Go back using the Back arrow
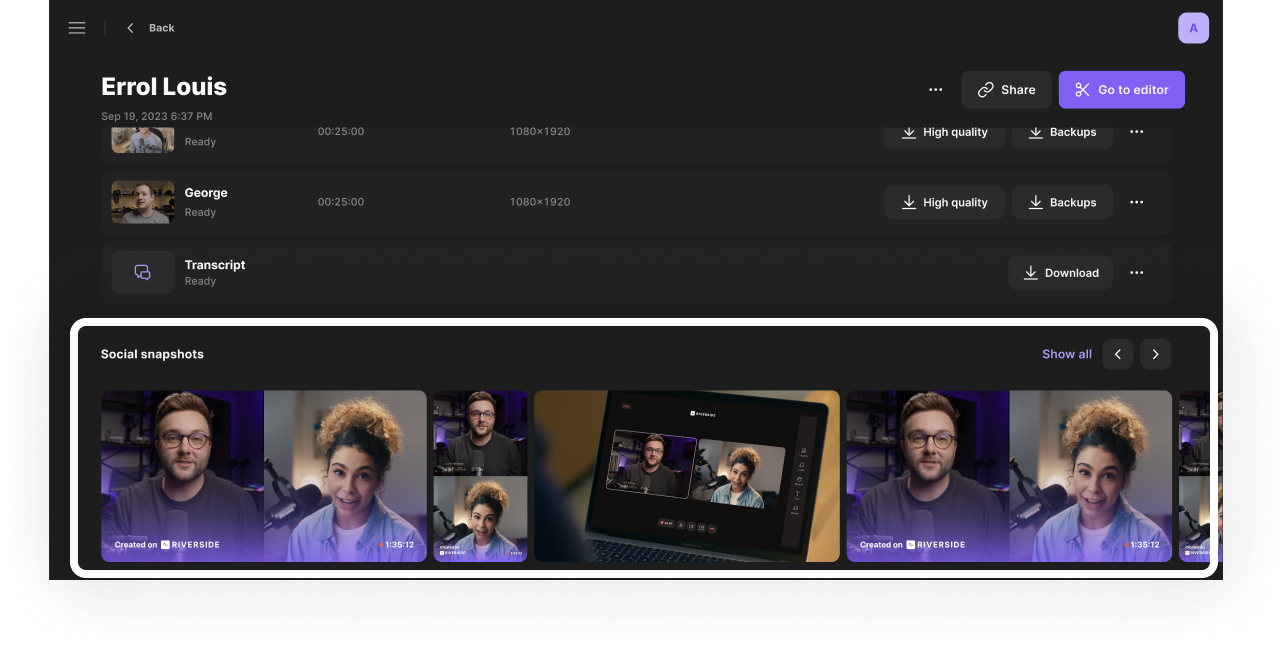1288x648 pixels. (x=150, y=28)
